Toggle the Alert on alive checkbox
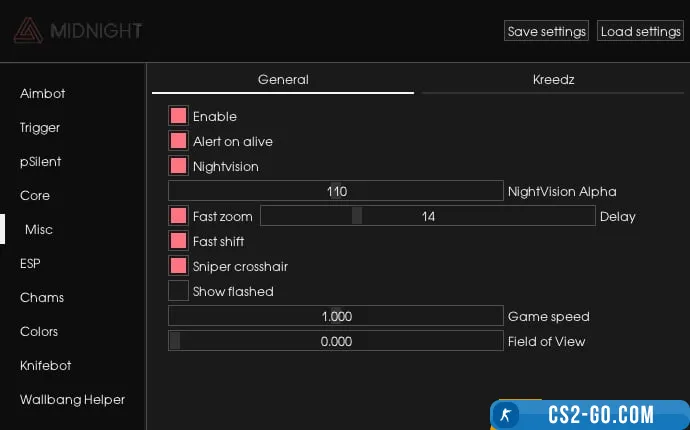 178,141
